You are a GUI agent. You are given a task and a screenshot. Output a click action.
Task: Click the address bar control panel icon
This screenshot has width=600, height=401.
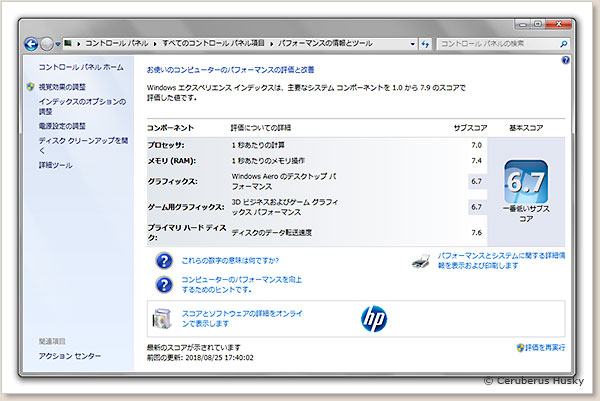point(68,43)
